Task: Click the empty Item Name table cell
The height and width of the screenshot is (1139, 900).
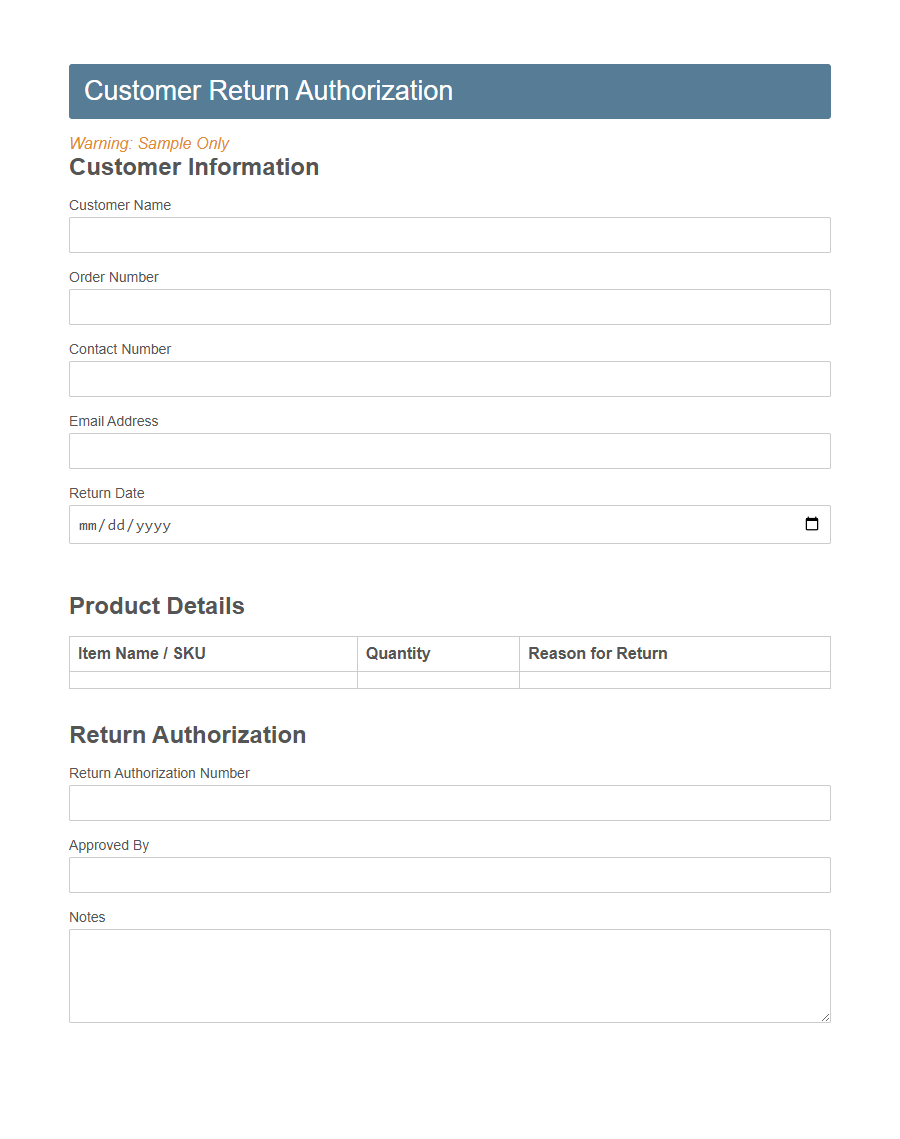Action: (x=213, y=681)
